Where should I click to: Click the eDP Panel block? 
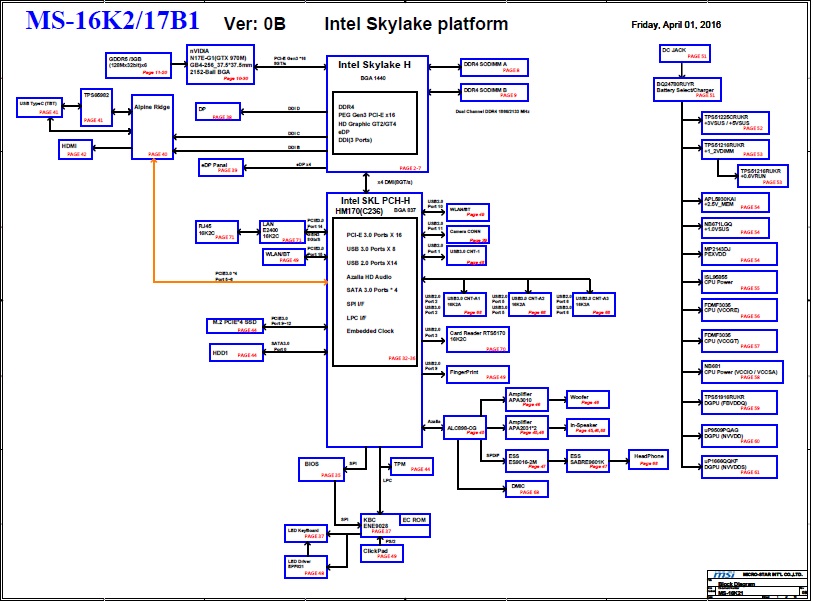[221, 167]
